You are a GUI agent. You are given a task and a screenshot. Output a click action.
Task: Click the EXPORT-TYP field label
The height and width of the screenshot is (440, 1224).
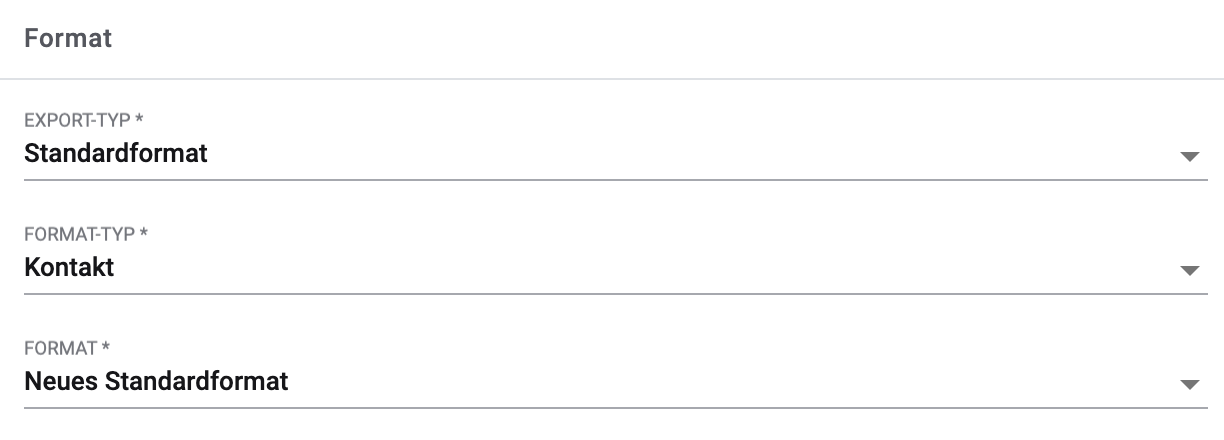click(x=78, y=120)
